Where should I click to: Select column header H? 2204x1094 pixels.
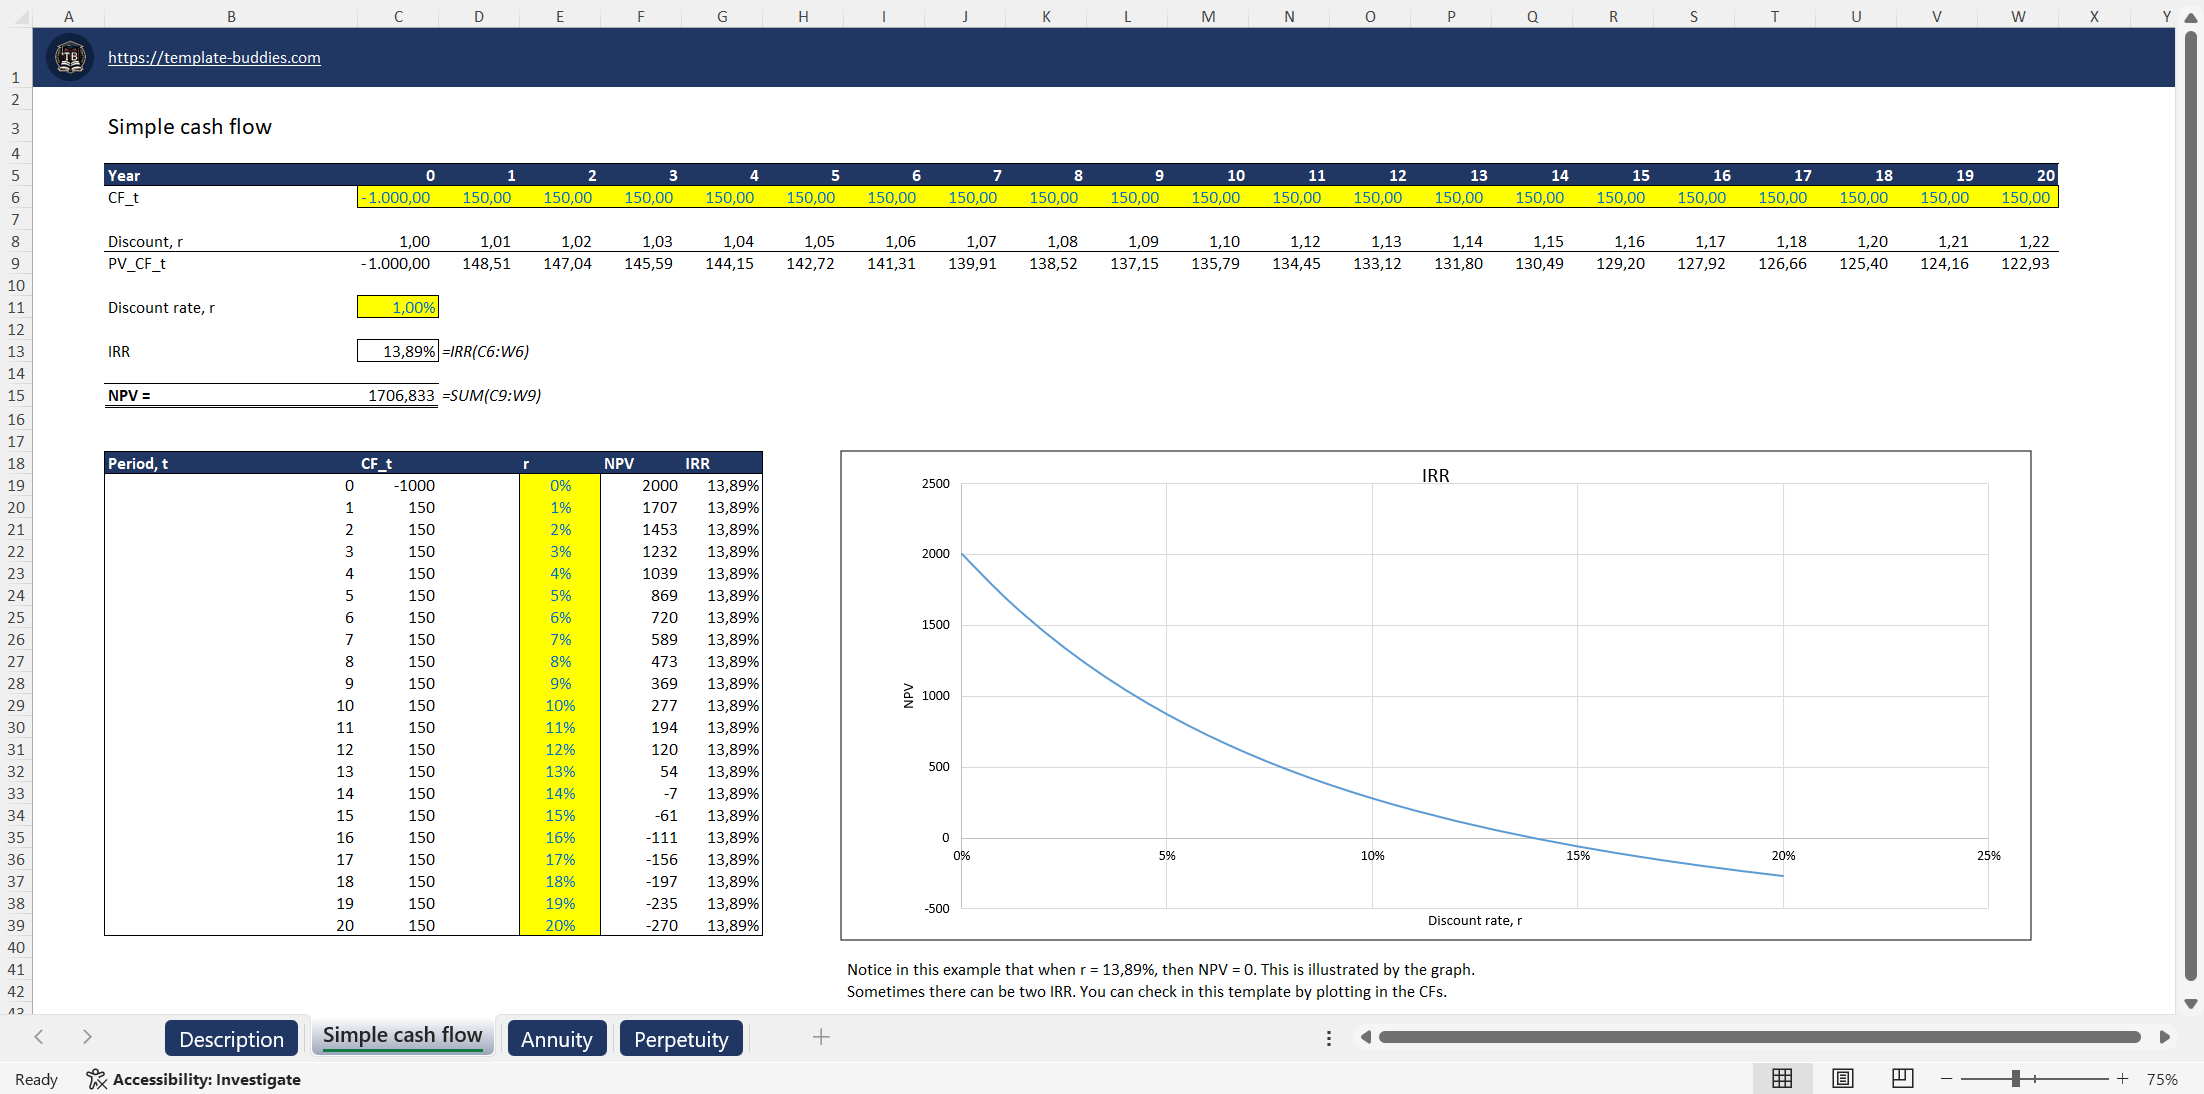(803, 16)
